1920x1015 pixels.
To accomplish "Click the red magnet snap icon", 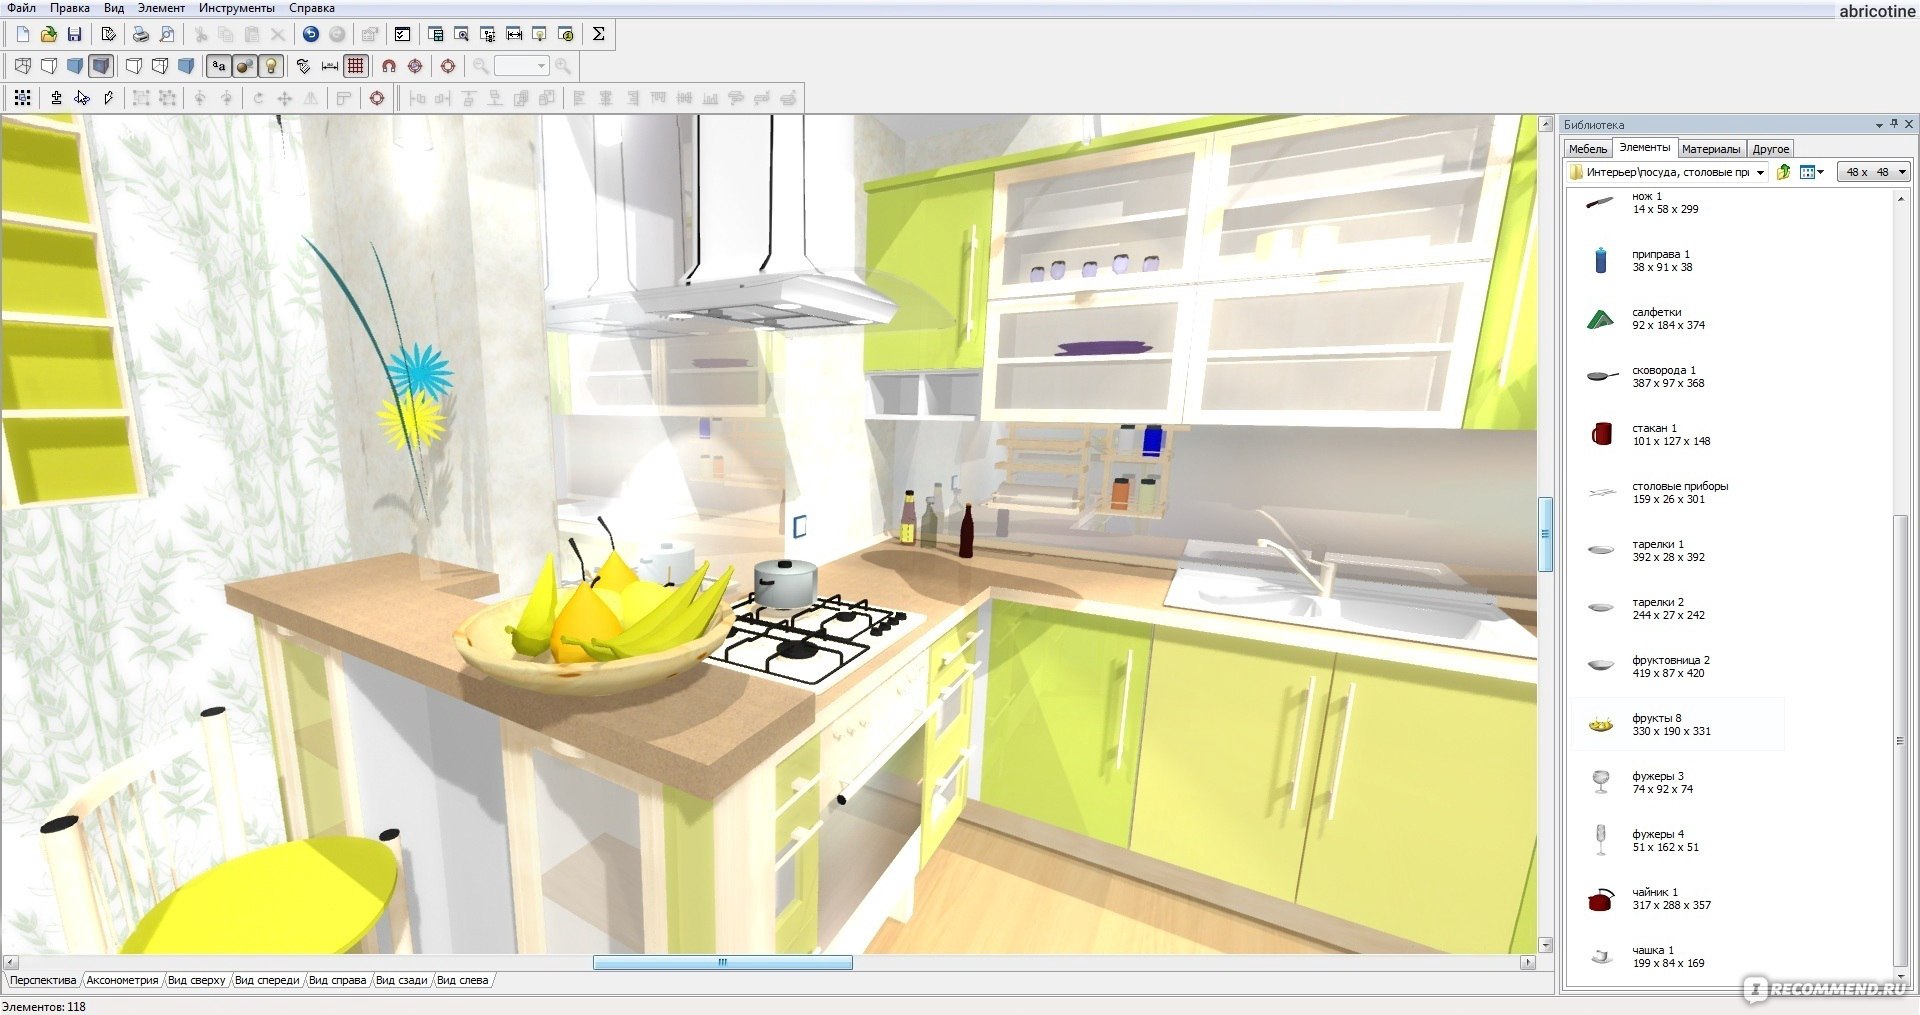I will click(x=389, y=66).
